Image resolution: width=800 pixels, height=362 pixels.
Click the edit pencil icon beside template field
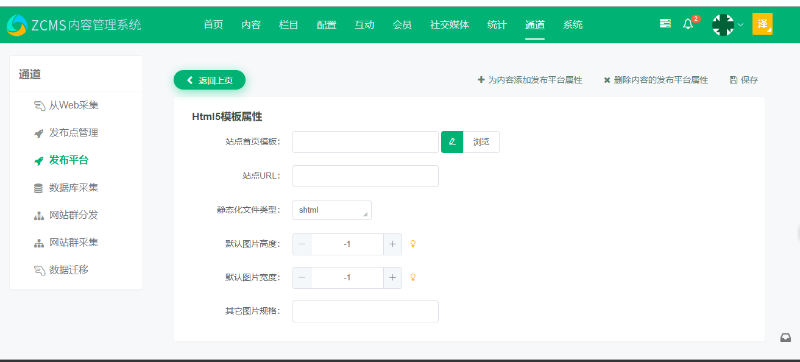click(452, 142)
